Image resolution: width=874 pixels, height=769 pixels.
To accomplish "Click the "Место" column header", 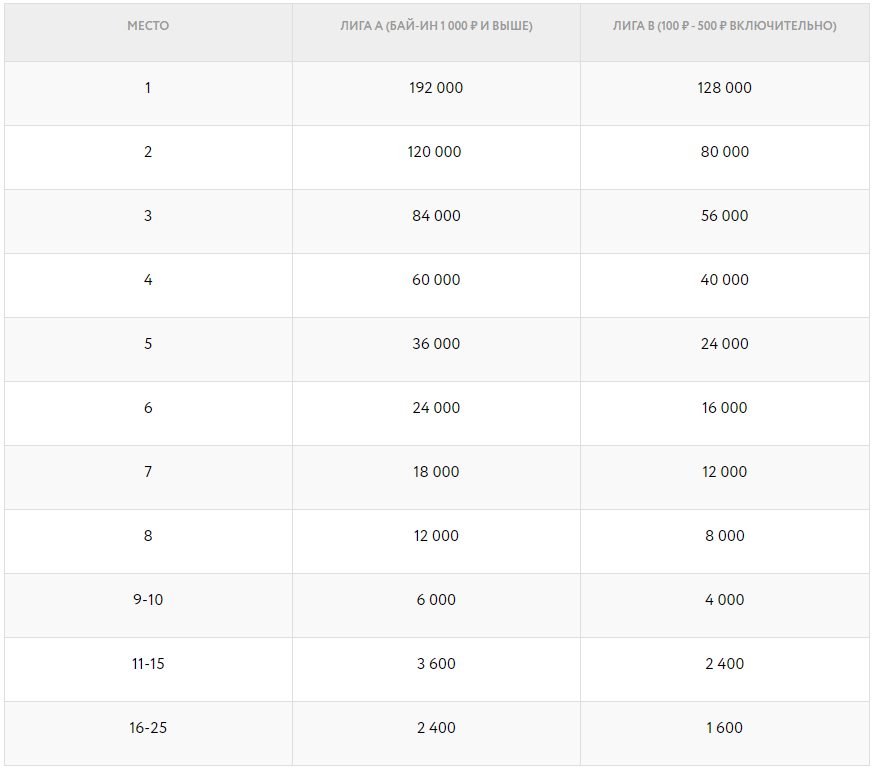I will [x=148, y=26].
